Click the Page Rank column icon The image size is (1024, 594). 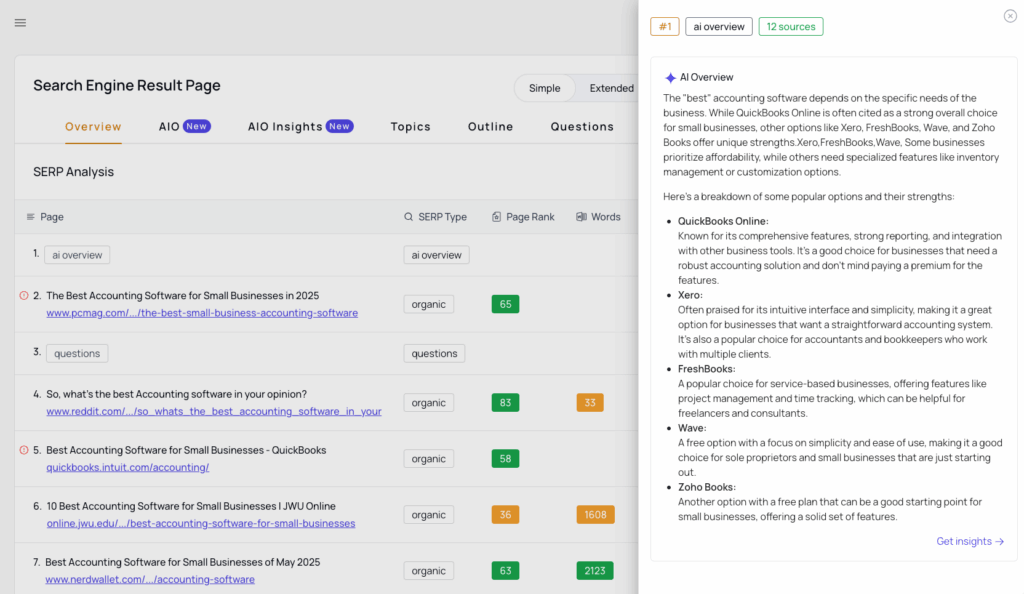(x=496, y=217)
